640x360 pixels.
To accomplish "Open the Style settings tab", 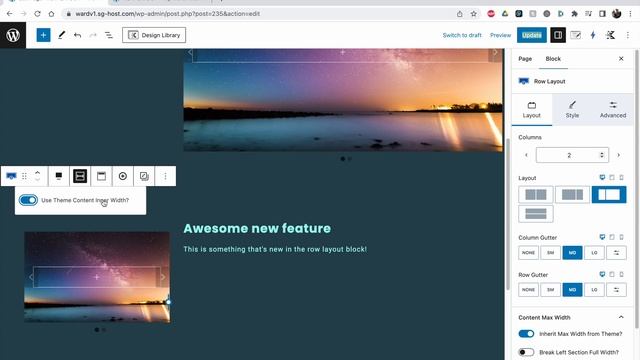I will coord(572,110).
